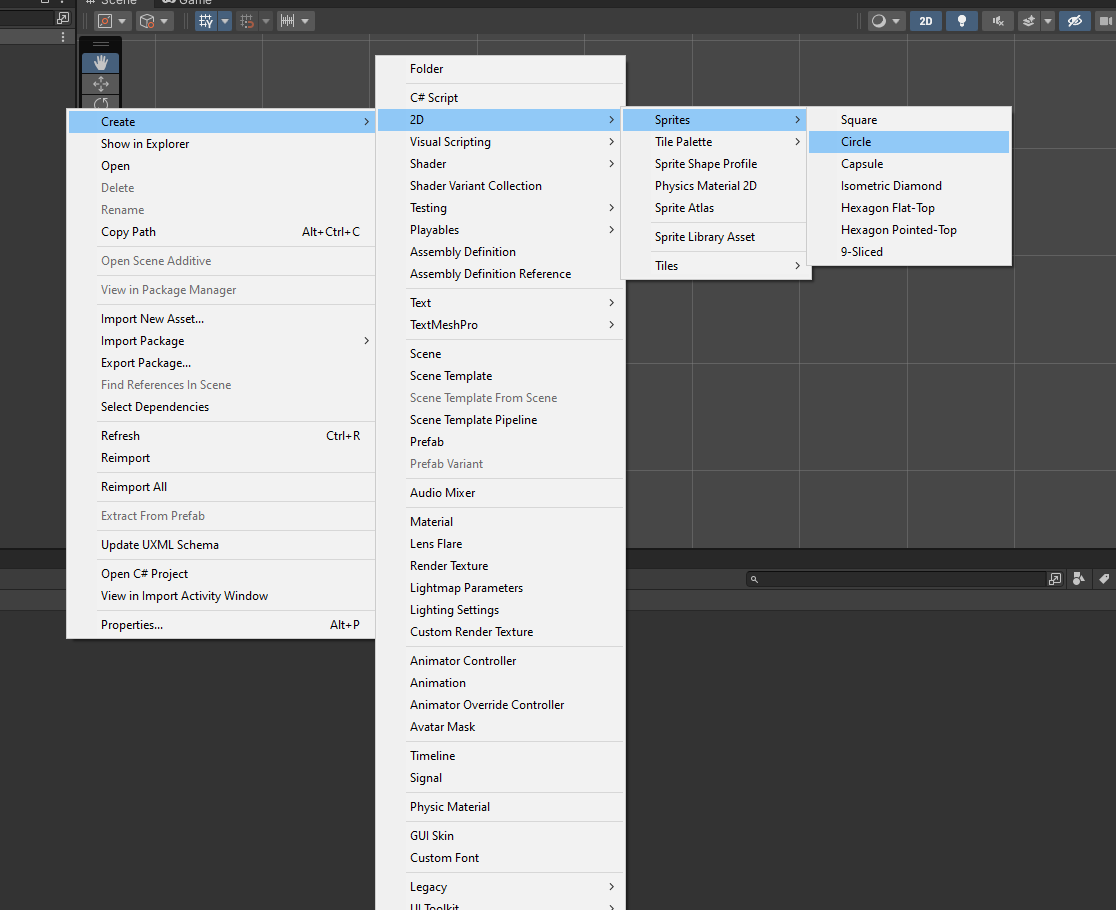Viewport: 1116px width, 910px height.
Task: Select the Hand view tool
Action: pyautogui.click(x=101, y=63)
